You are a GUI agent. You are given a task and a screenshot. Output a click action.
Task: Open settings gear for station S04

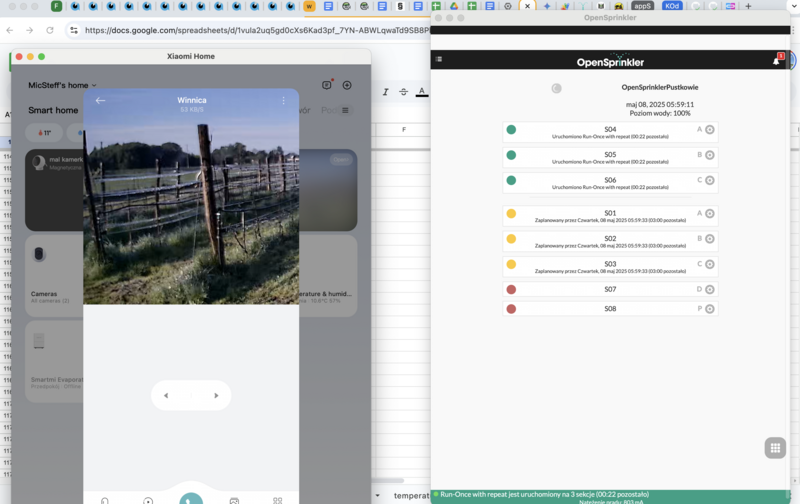710,130
